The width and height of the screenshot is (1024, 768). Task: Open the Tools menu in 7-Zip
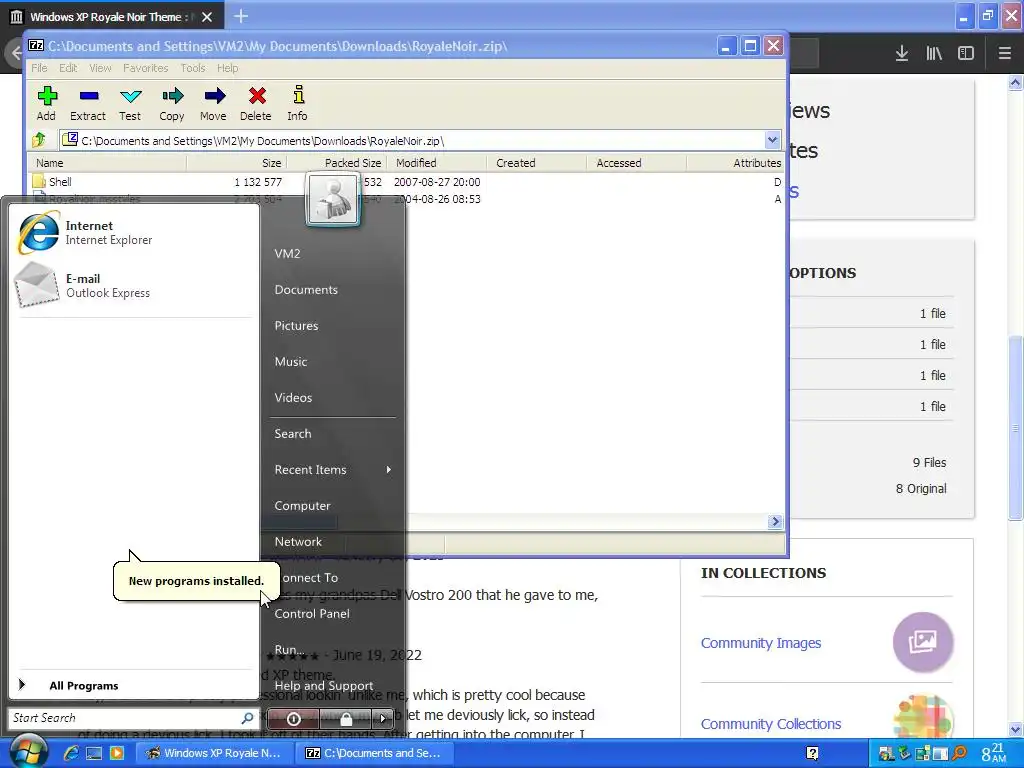coord(193,68)
